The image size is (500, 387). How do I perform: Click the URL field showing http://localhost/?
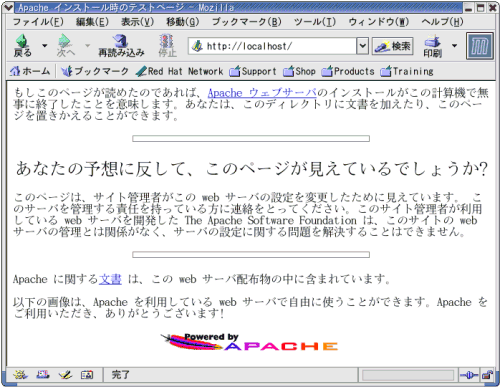(272, 46)
